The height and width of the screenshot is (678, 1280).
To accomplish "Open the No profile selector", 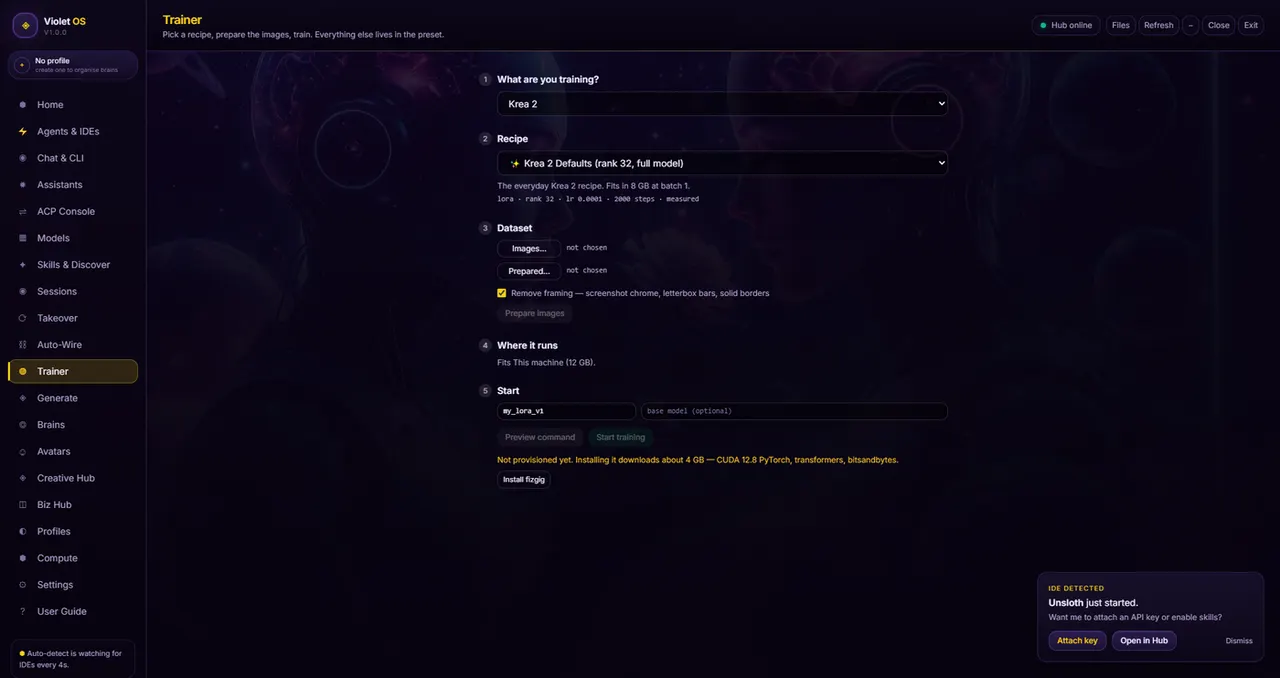I will 73,65.
